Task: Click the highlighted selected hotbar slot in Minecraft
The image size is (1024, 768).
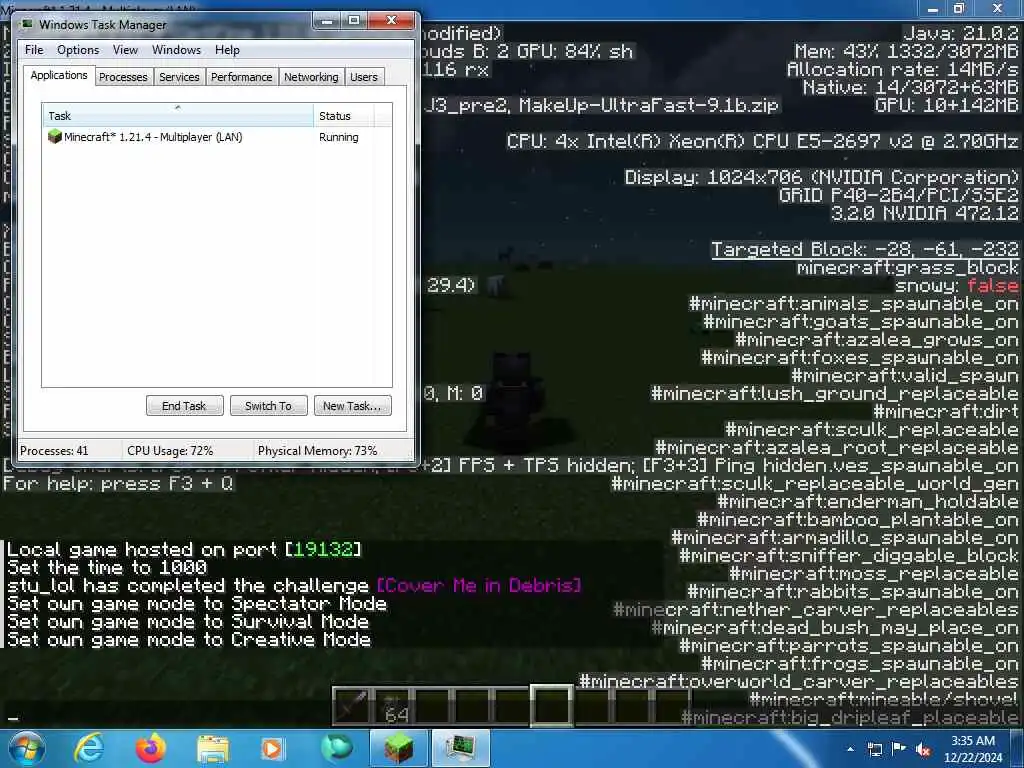Action: click(x=551, y=705)
